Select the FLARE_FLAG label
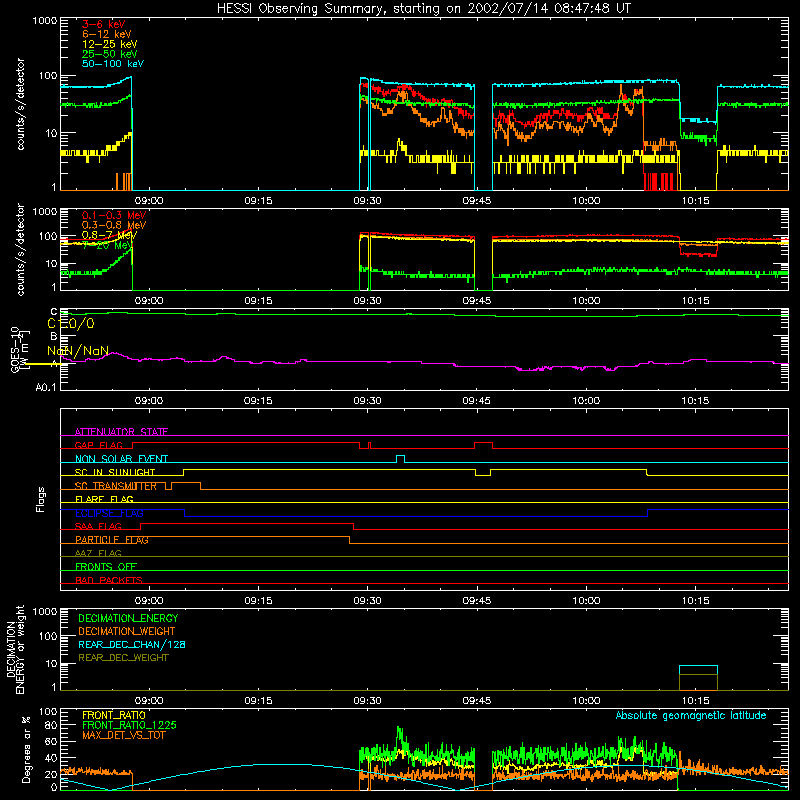This screenshot has width=800, height=800. click(x=104, y=499)
